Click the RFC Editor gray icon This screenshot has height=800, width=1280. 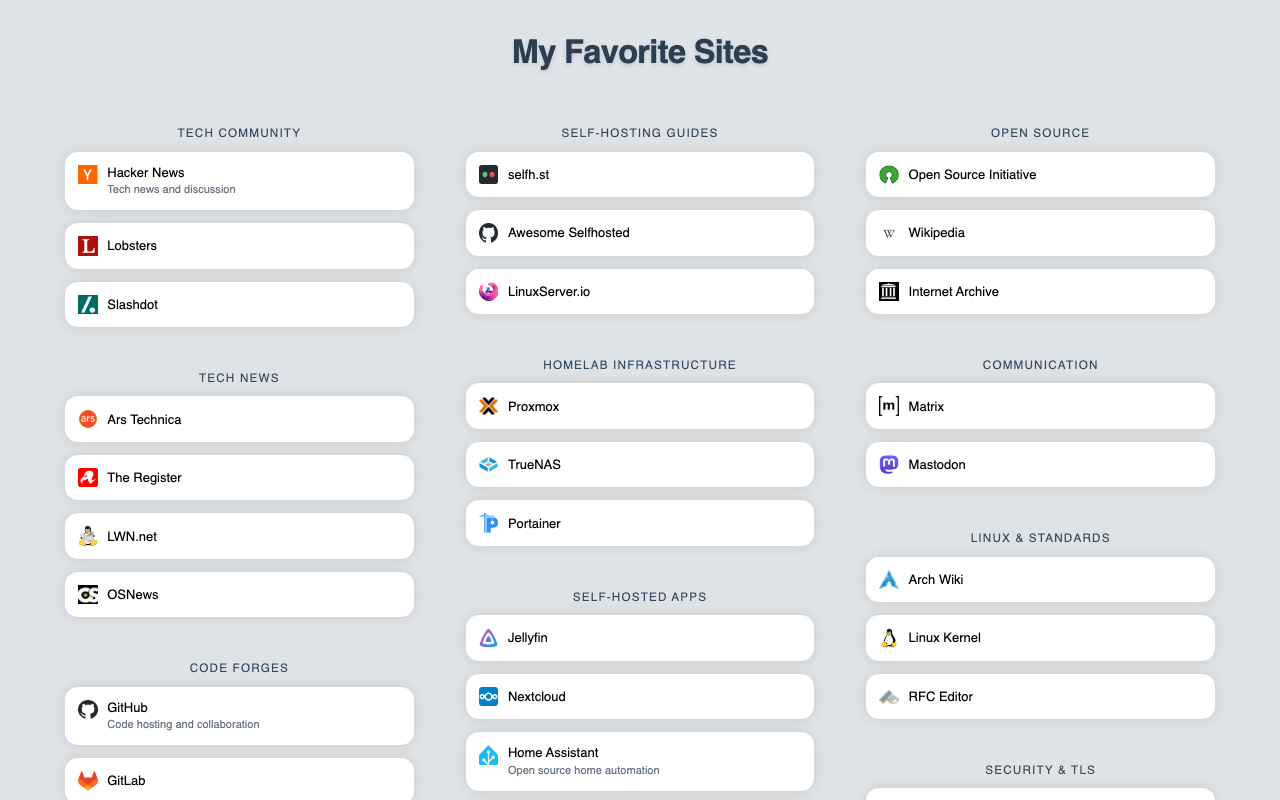889,696
